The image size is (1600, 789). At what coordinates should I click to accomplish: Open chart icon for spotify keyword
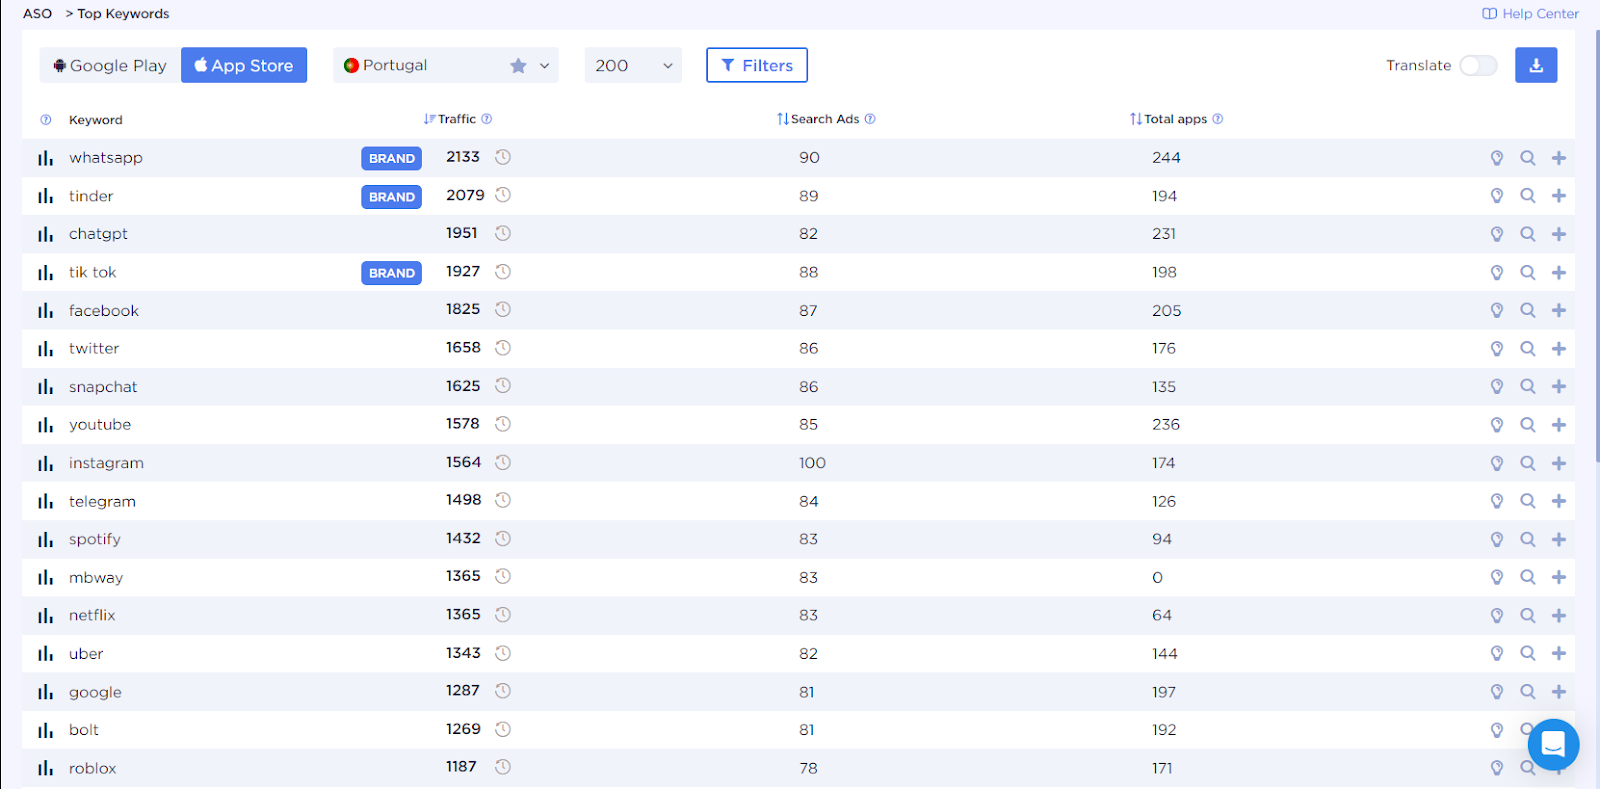click(x=45, y=540)
